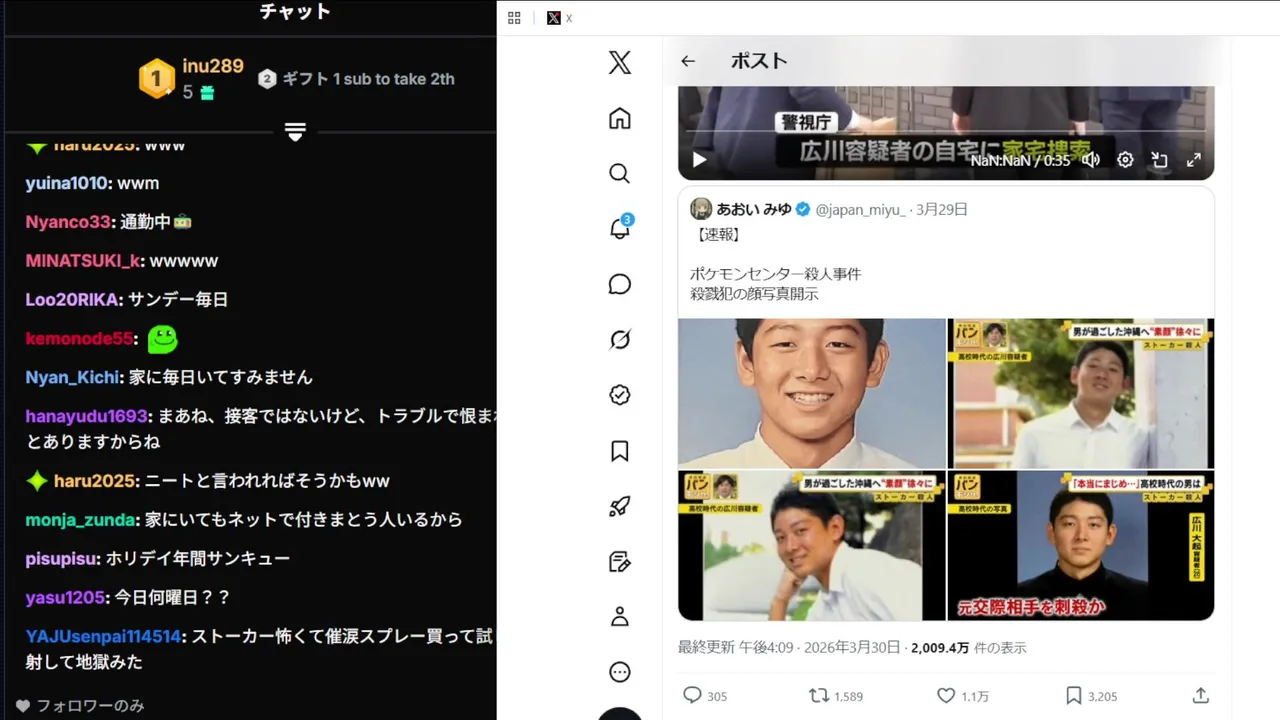Open Grok icon in X sidebar
Image resolution: width=1280 pixels, height=720 pixels.
[620, 340]
